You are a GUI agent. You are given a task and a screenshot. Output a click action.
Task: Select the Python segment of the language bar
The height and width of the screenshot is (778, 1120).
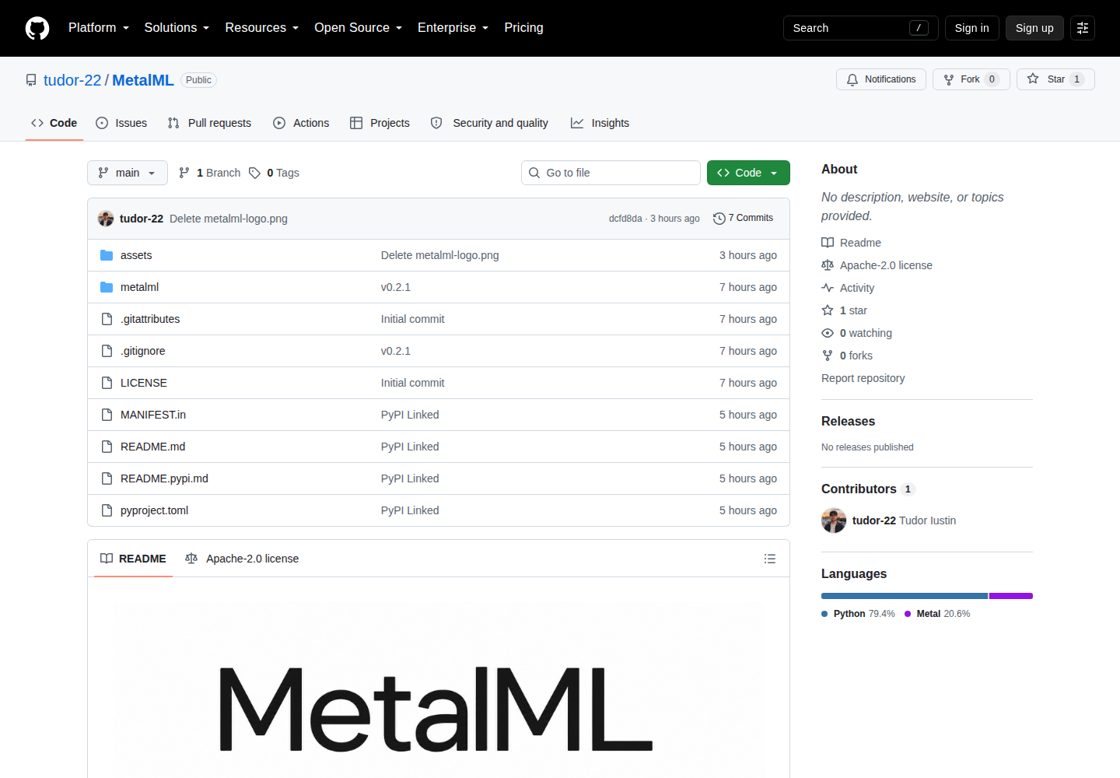point(904,596)
